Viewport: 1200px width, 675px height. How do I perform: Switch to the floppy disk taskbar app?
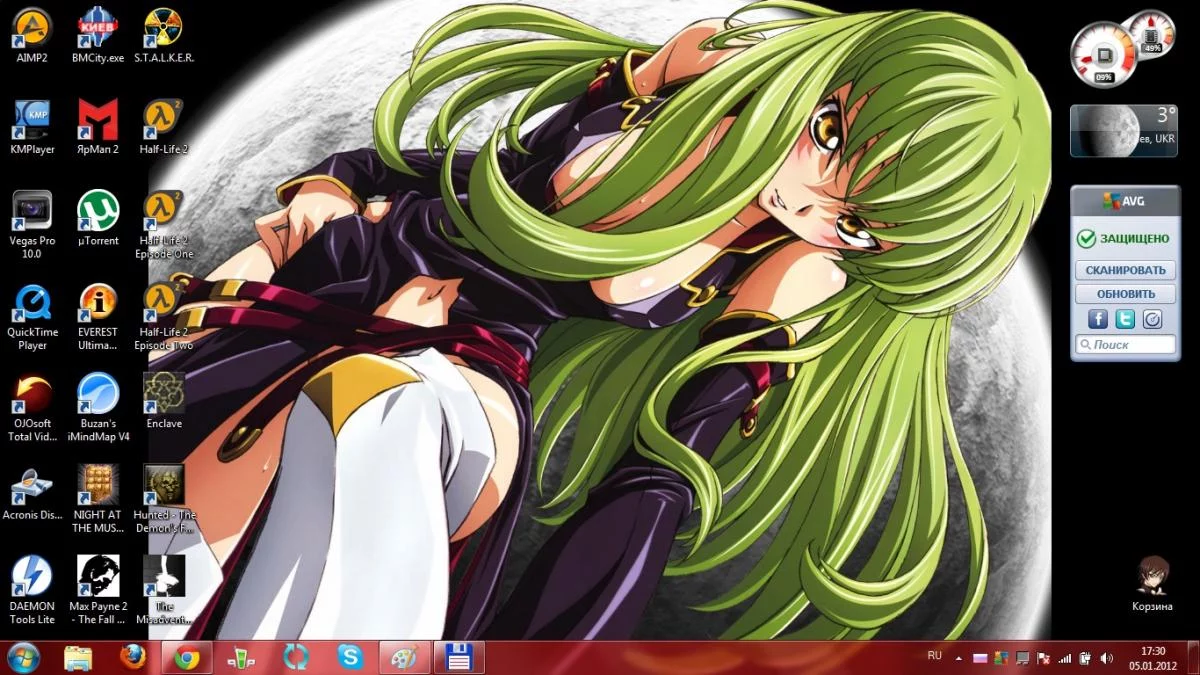459,657
